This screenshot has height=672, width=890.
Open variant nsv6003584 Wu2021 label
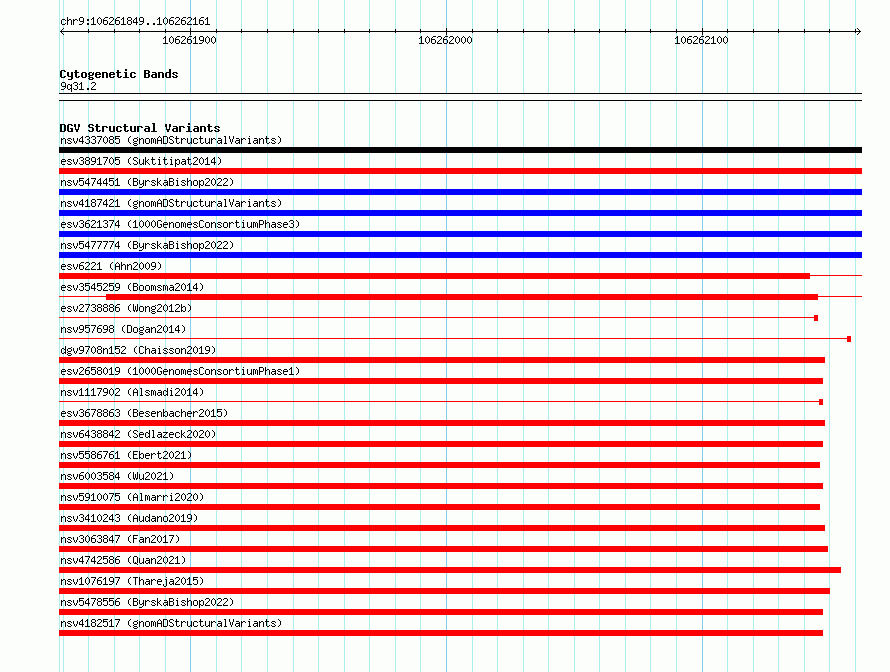[117, 476]
